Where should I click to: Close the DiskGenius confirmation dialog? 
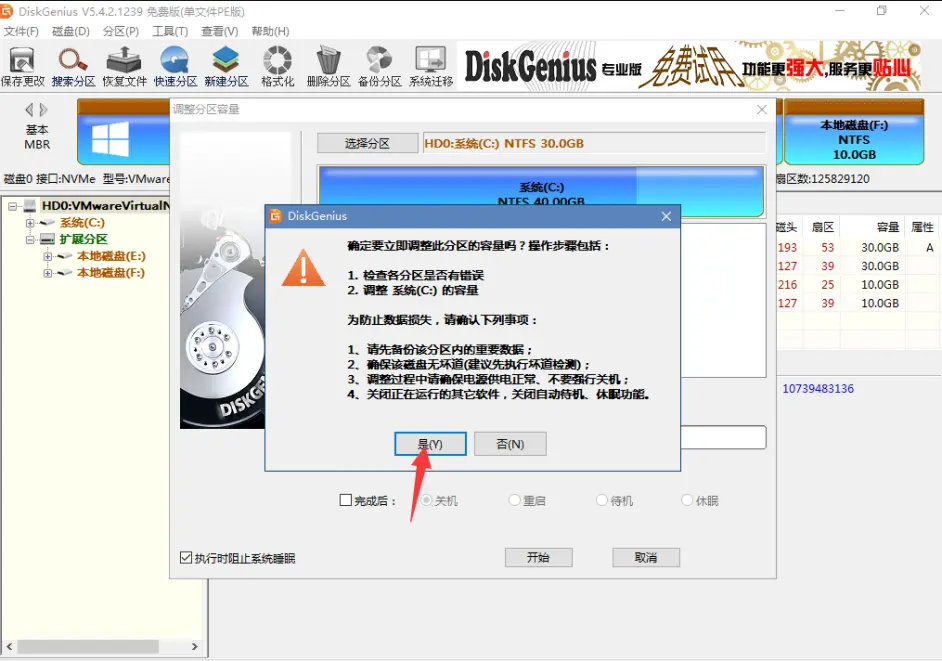click(x=666, y=216)
